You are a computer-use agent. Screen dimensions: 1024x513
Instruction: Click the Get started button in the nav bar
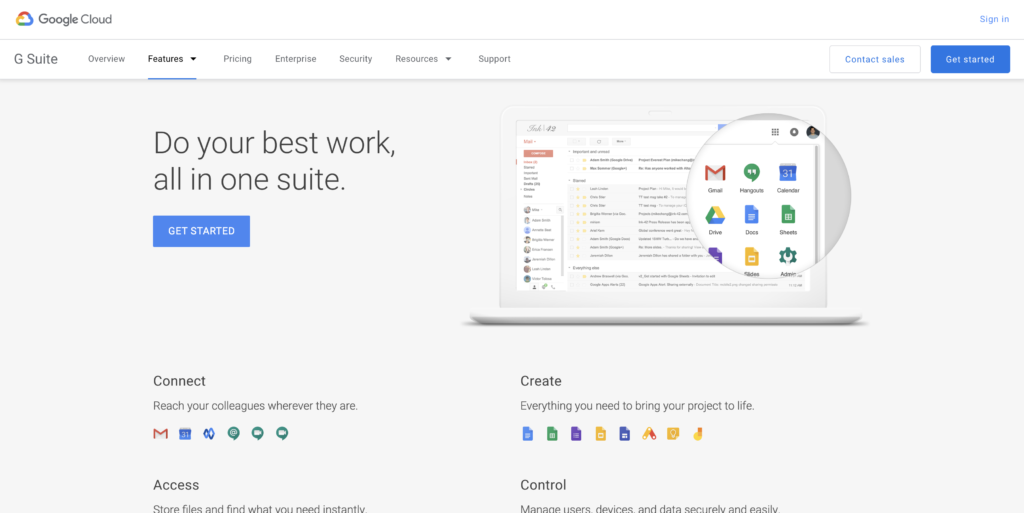[970, 59]
